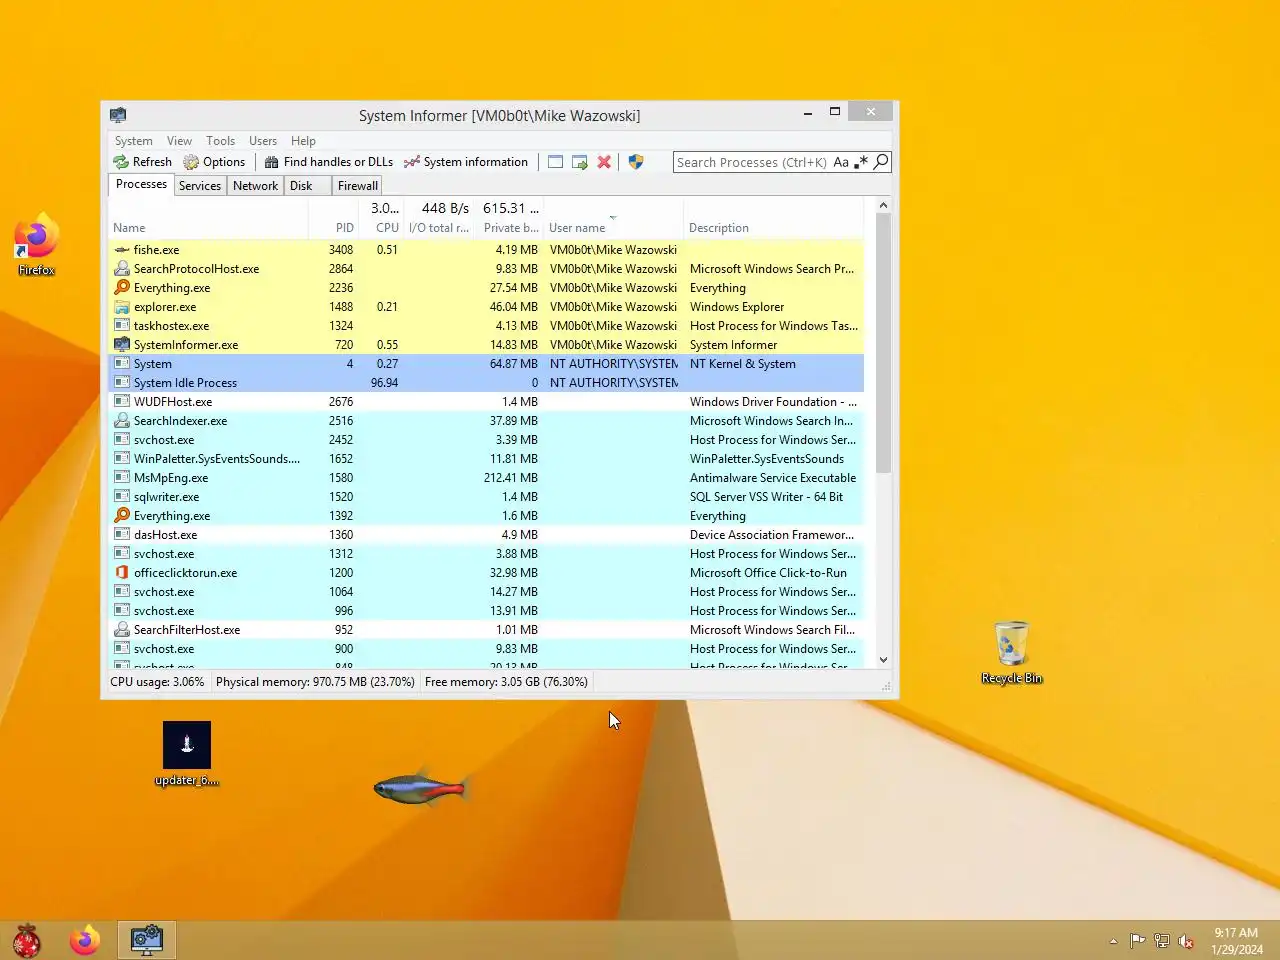Open the Users menu
Viewport: 1280px width, 960px height.
(x=263, y=141)
